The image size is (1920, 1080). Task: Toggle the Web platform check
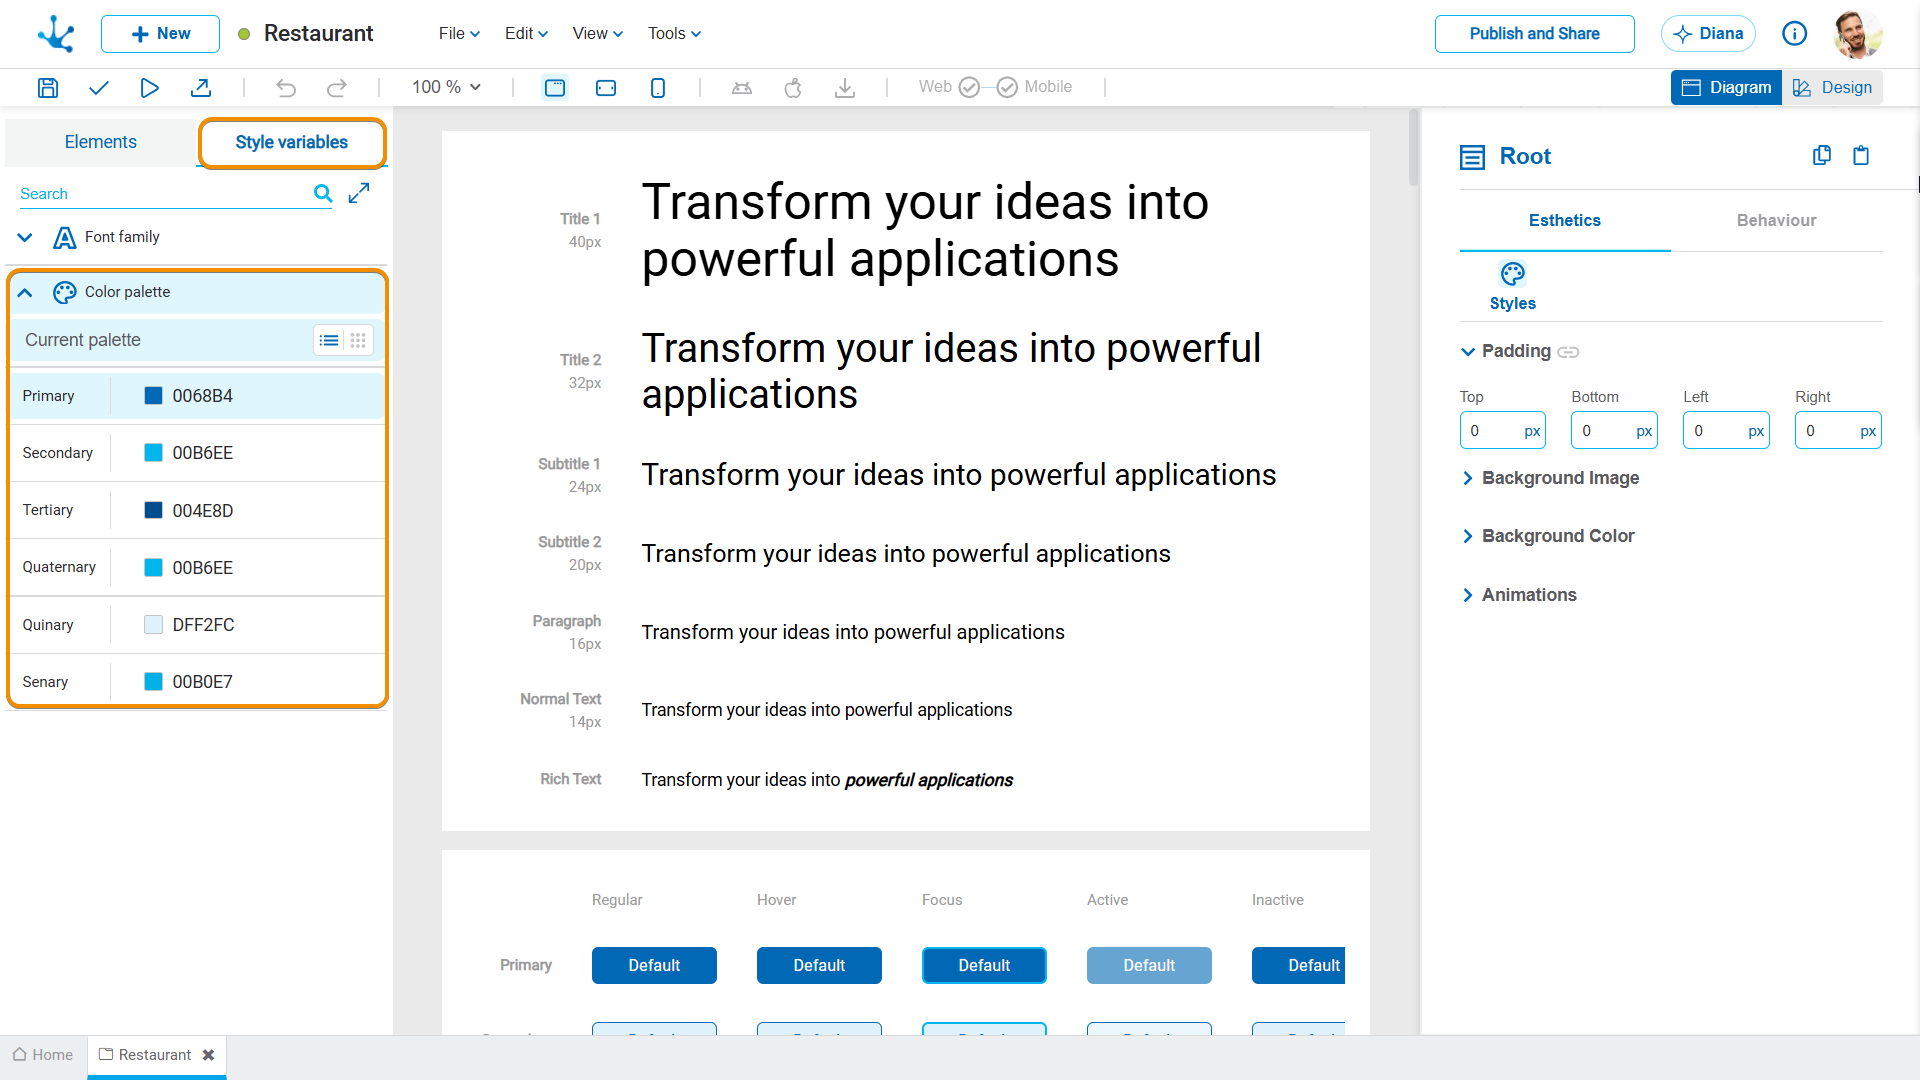(x=969, y=87)
